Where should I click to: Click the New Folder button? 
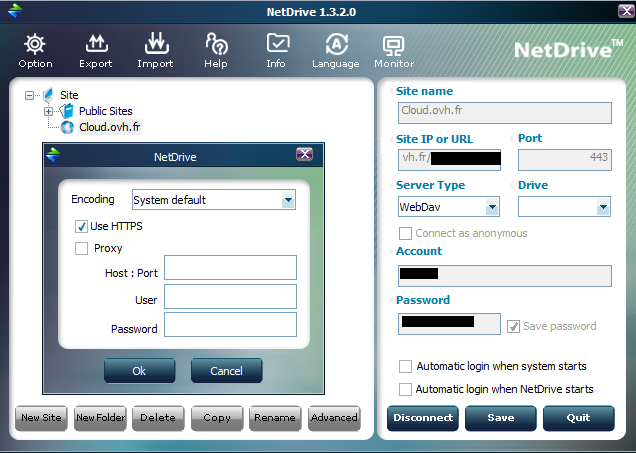[100, 418]
